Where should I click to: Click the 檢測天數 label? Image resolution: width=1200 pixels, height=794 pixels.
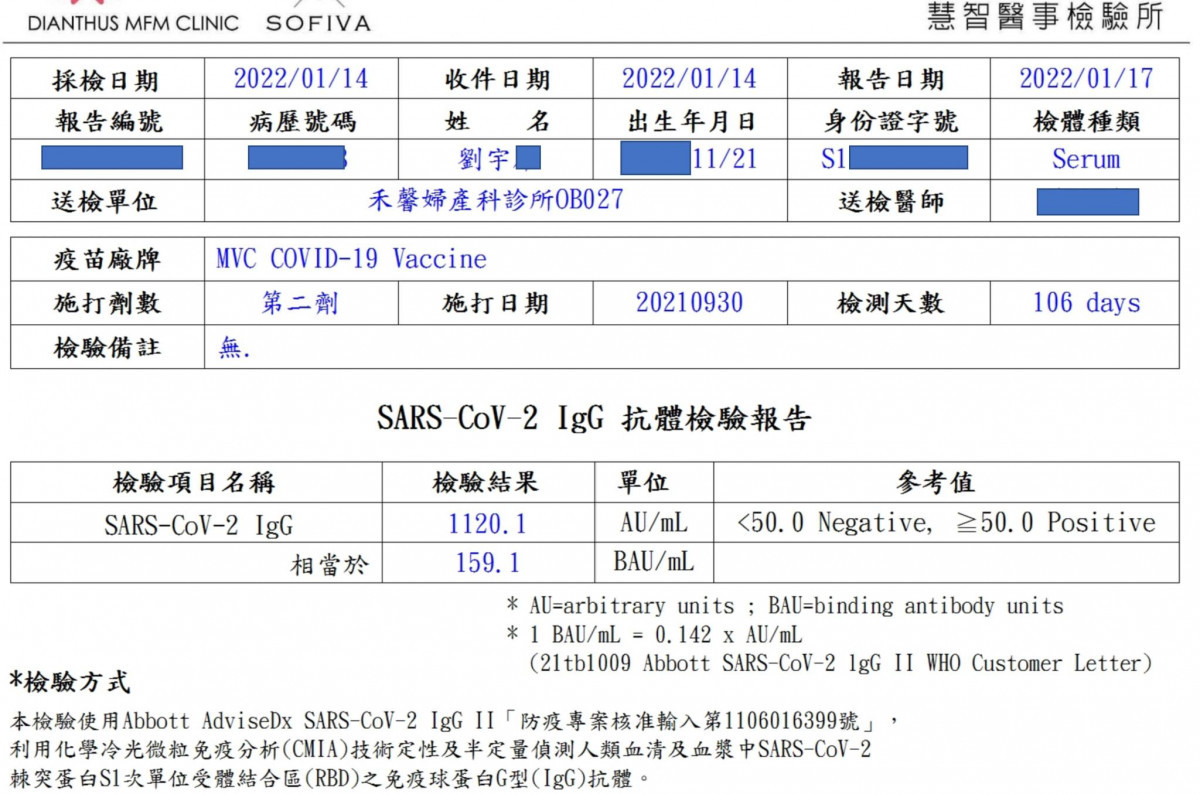[x=890, y=303]
